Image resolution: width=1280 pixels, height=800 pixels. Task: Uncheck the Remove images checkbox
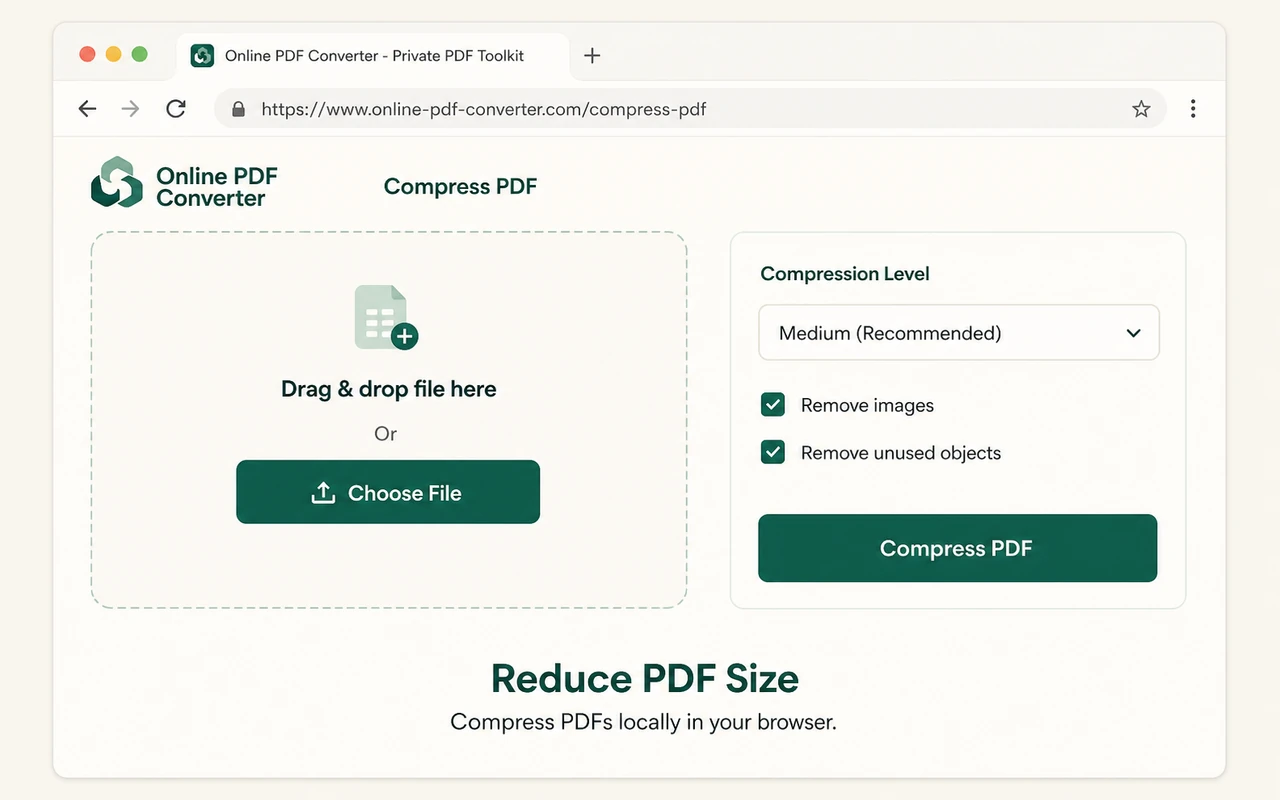(x=773, y=405)
